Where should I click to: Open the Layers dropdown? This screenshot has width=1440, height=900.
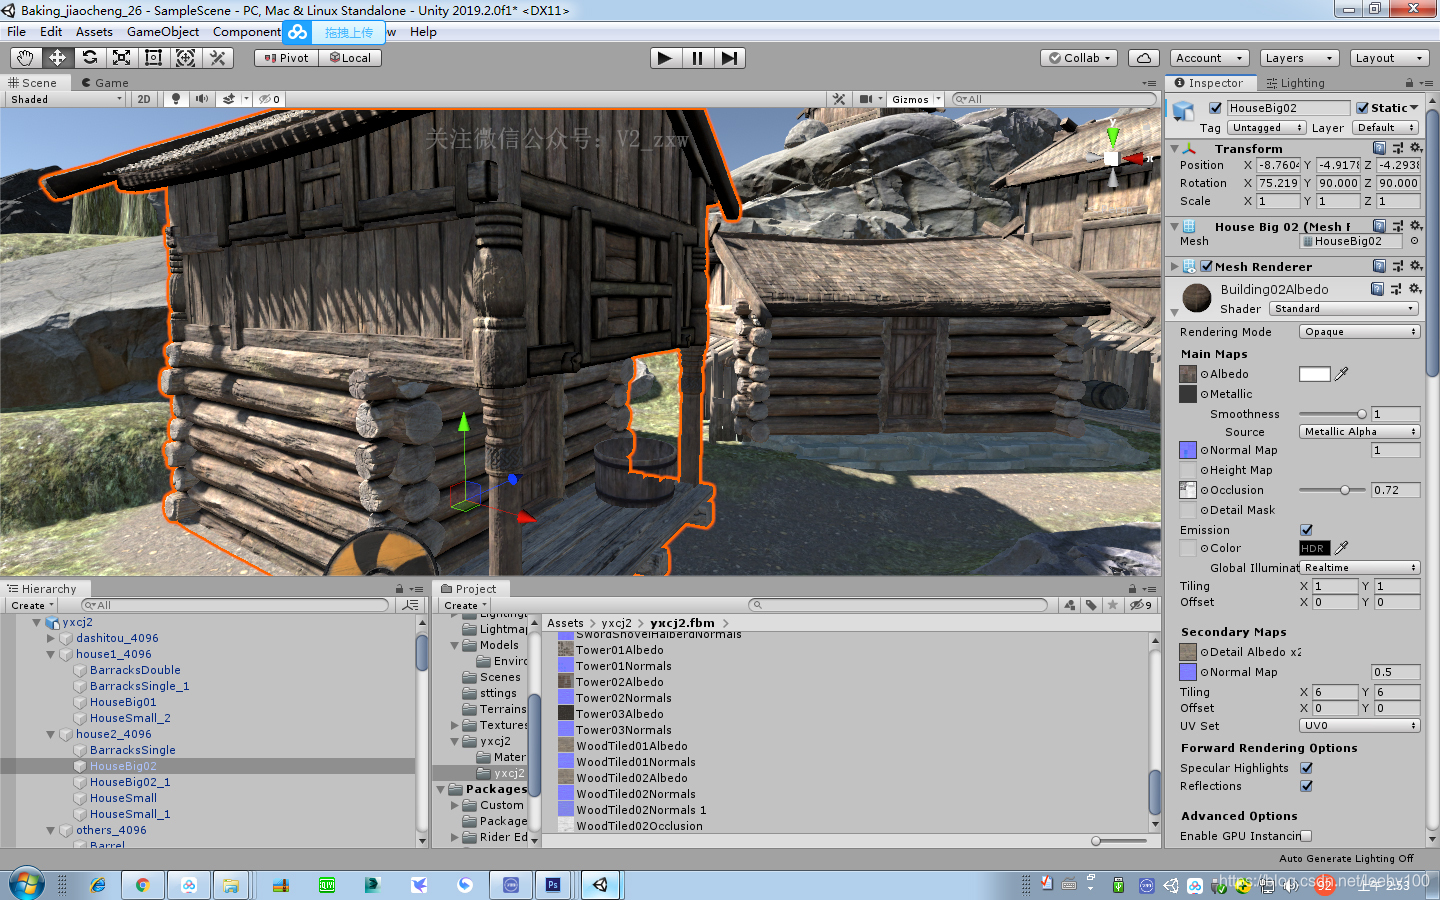pos(1298,58)
